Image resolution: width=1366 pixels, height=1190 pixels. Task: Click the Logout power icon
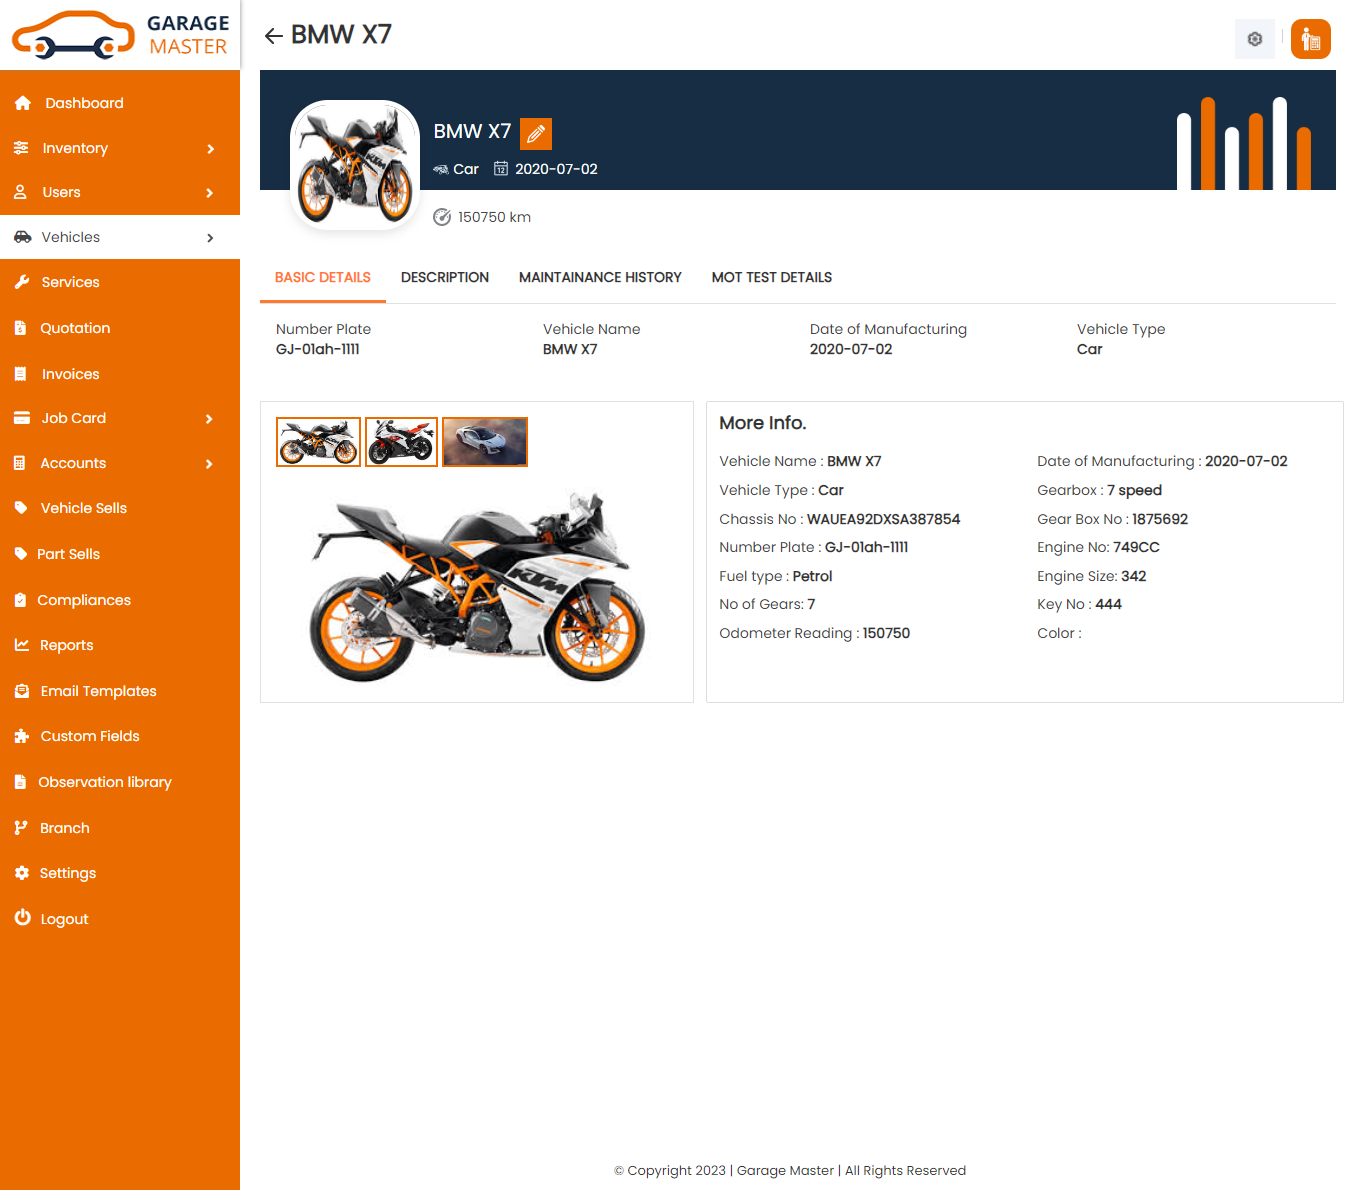[23, 918]
